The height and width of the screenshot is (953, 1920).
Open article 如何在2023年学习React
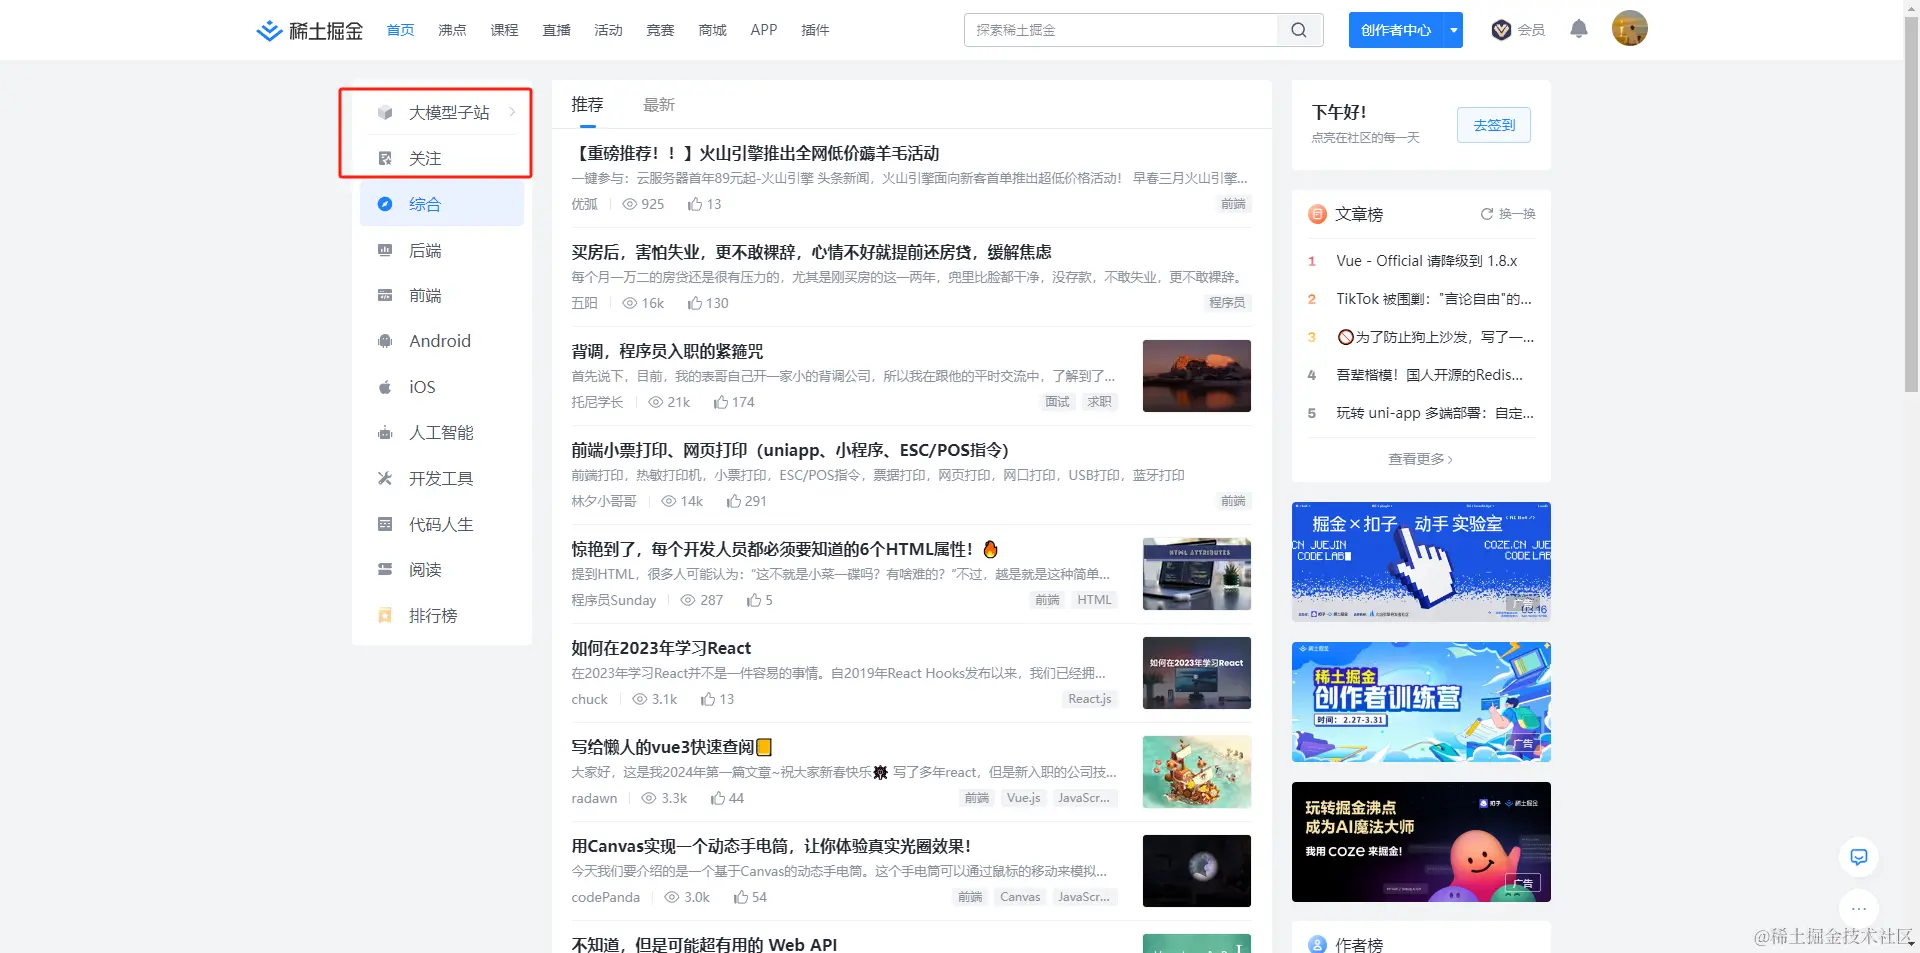tap(661, 648)
